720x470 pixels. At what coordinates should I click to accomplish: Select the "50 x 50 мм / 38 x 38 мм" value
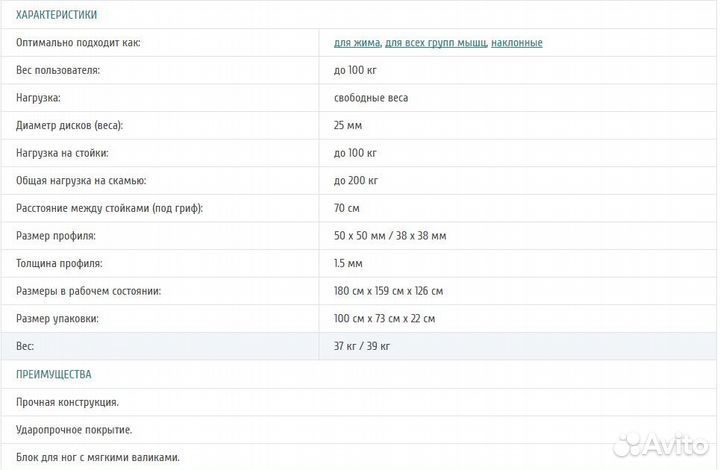390,236
